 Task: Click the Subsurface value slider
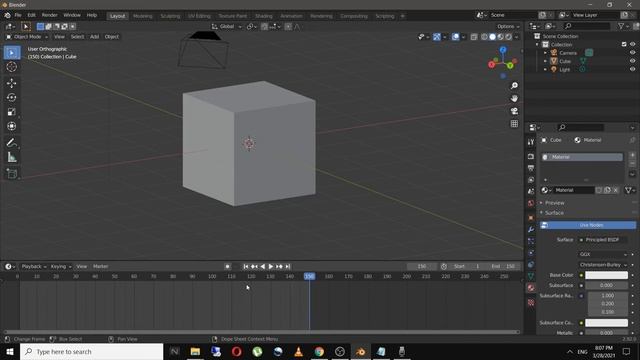coord(607,286)
